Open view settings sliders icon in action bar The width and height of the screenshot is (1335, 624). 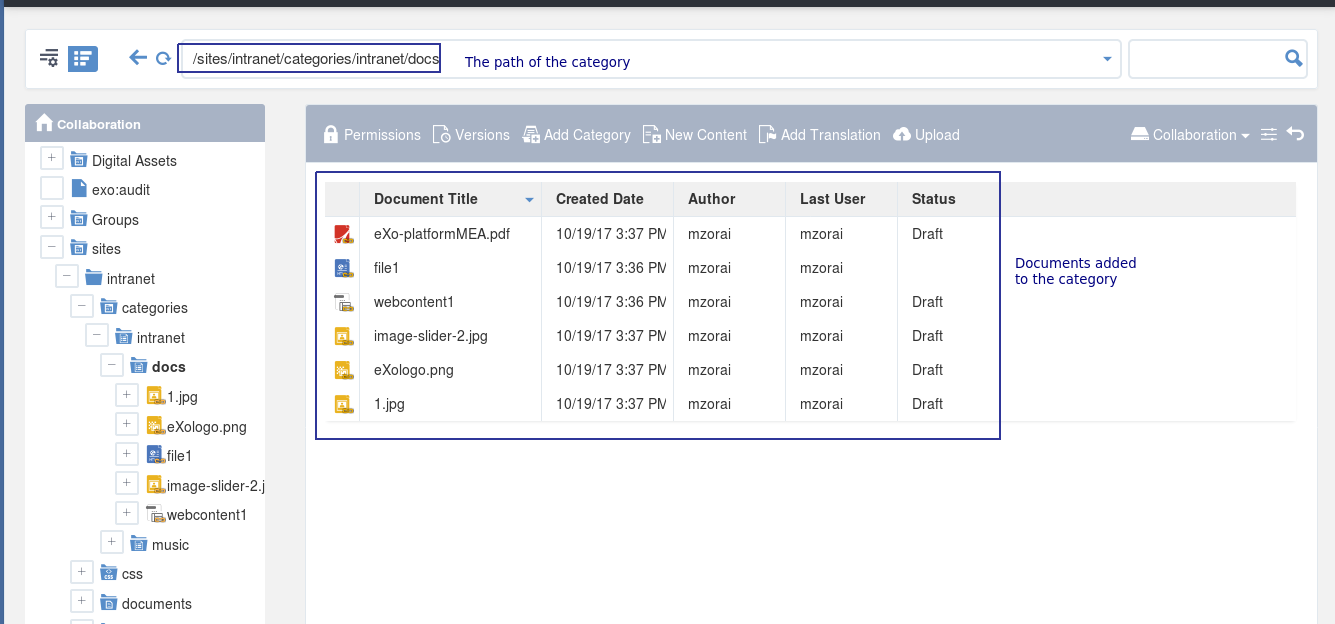[1269, 134]
